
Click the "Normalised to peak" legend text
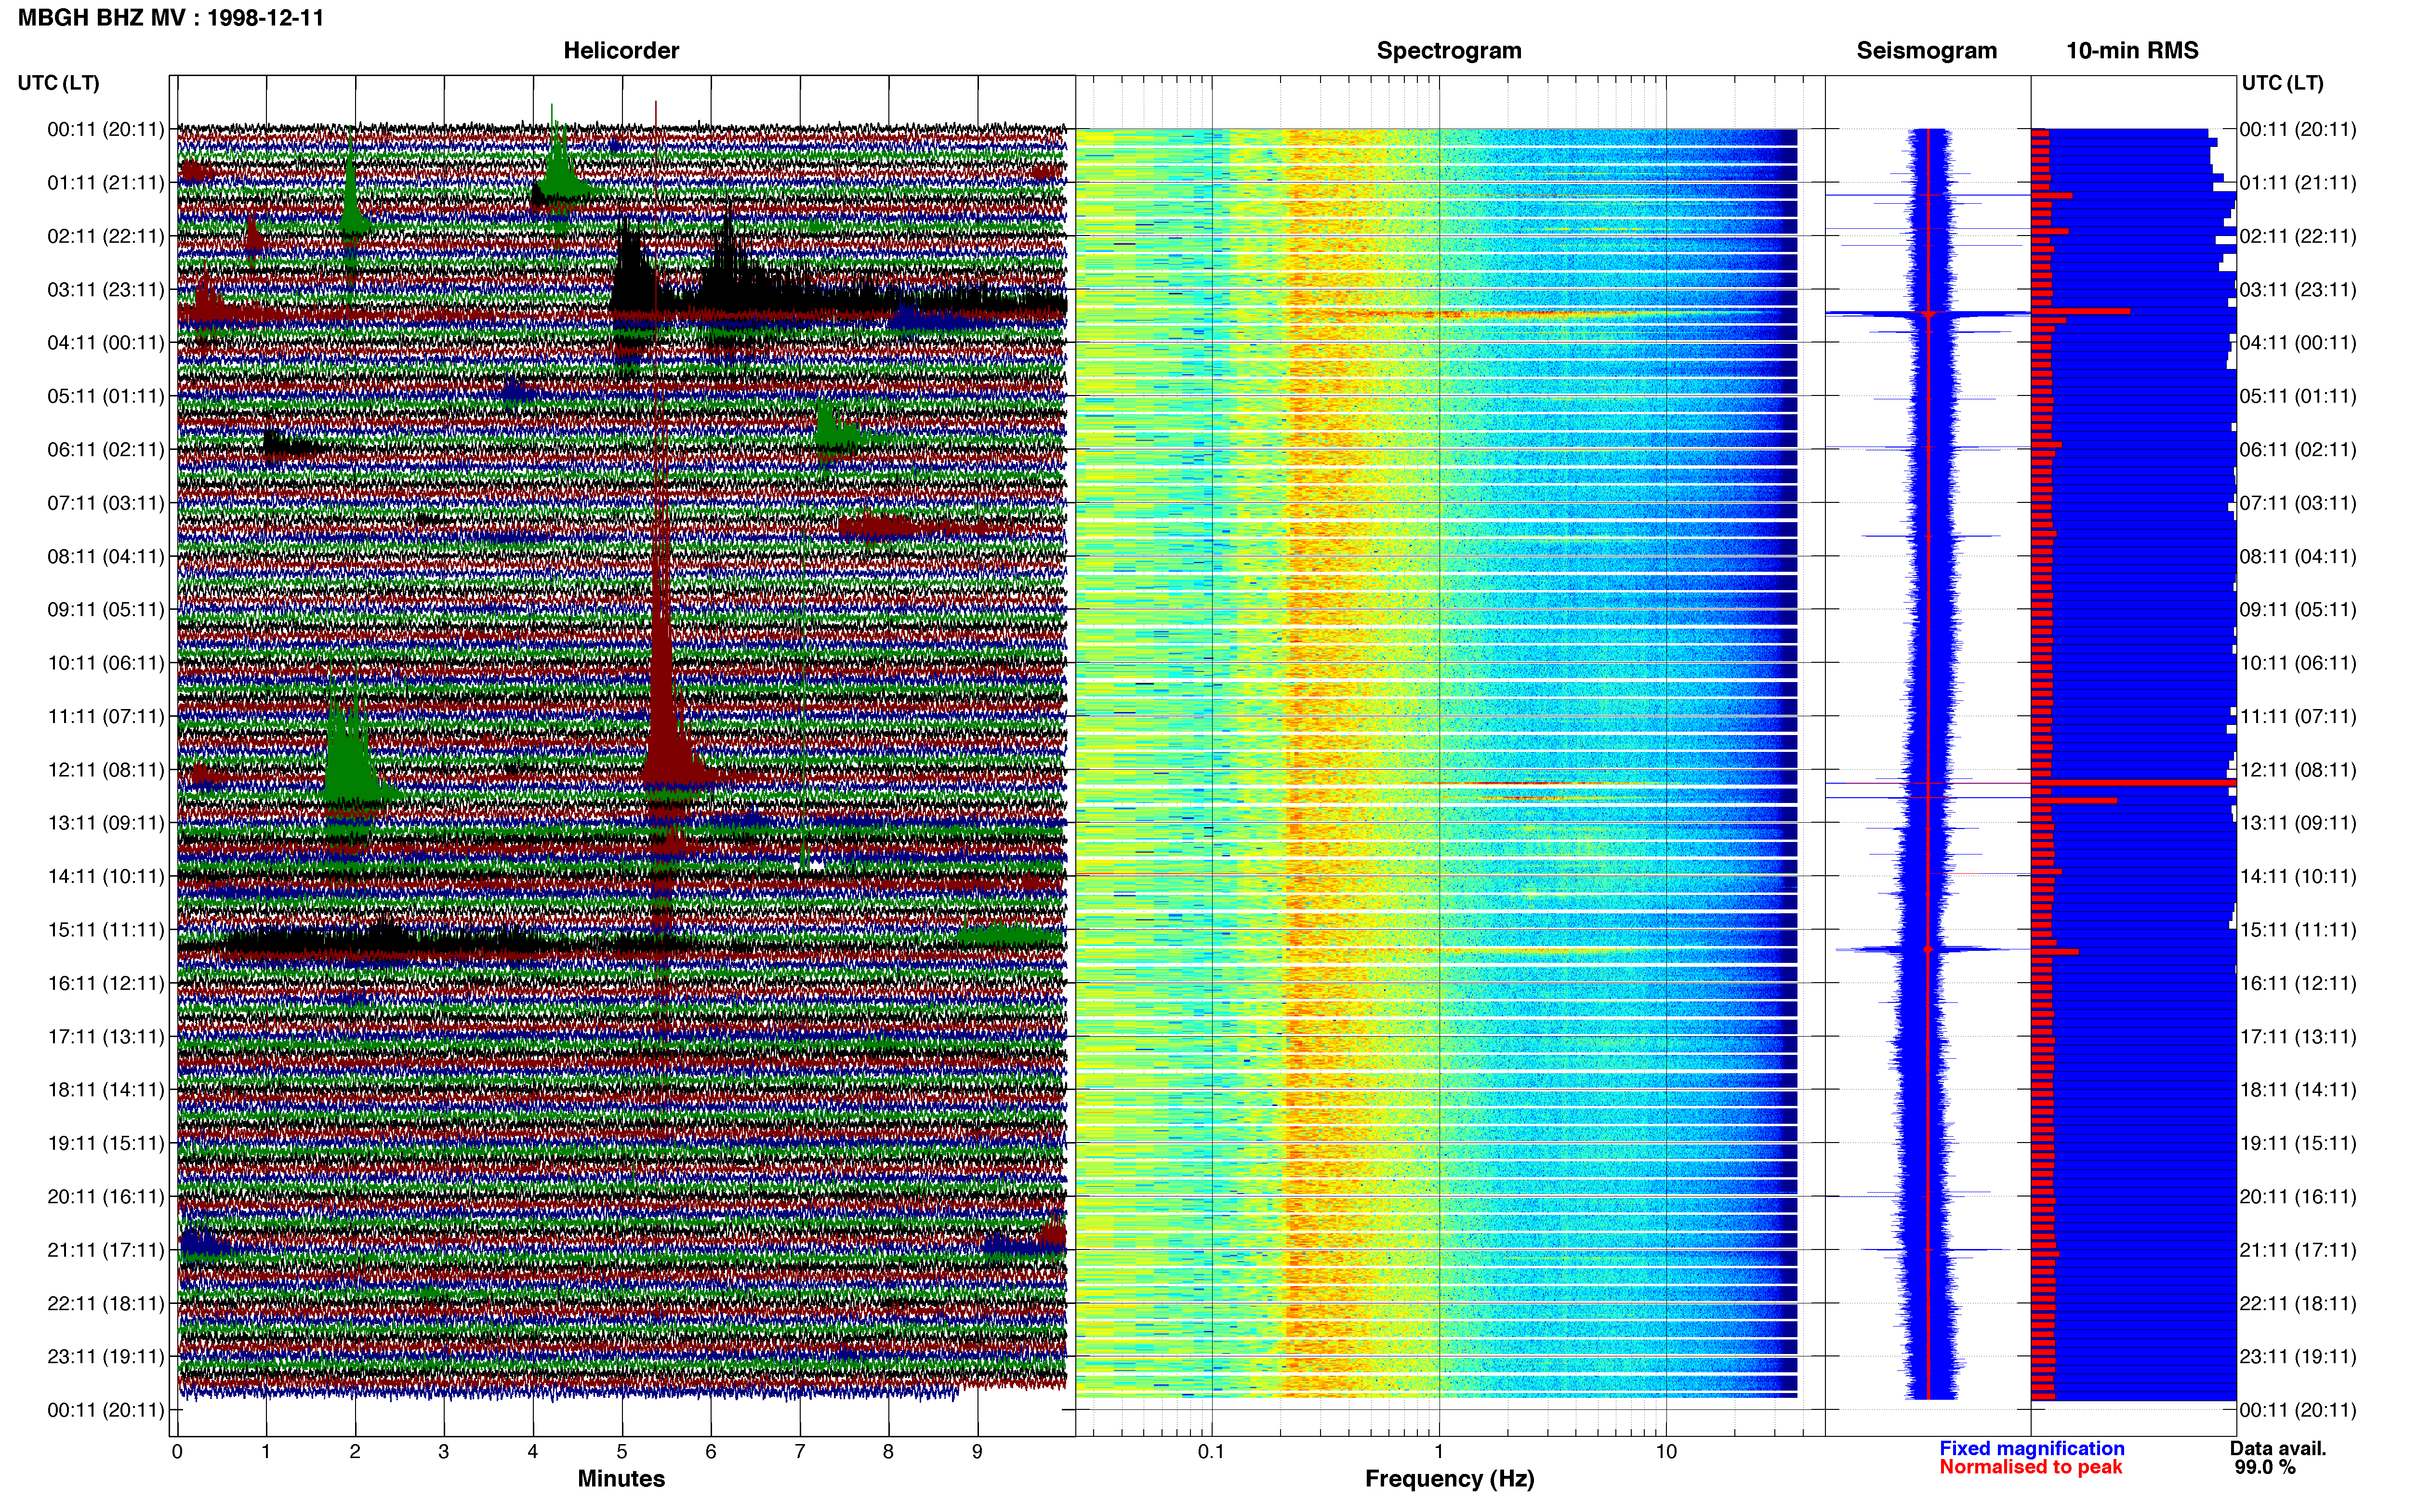[2030, 1467]
